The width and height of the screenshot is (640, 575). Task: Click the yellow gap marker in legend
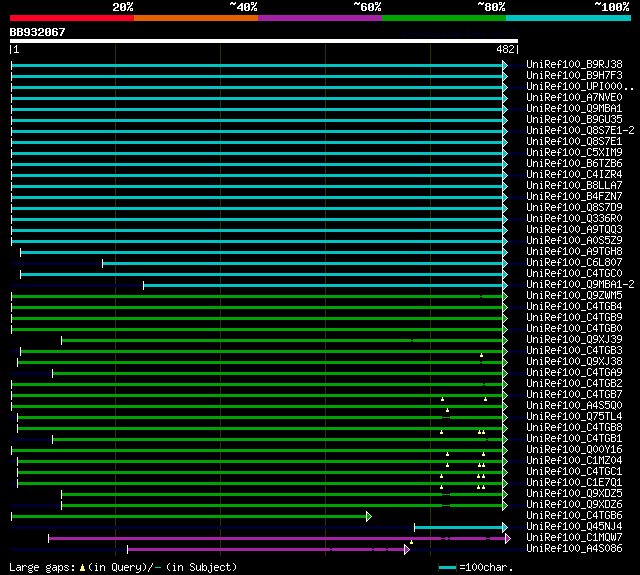tap(82, 568)
